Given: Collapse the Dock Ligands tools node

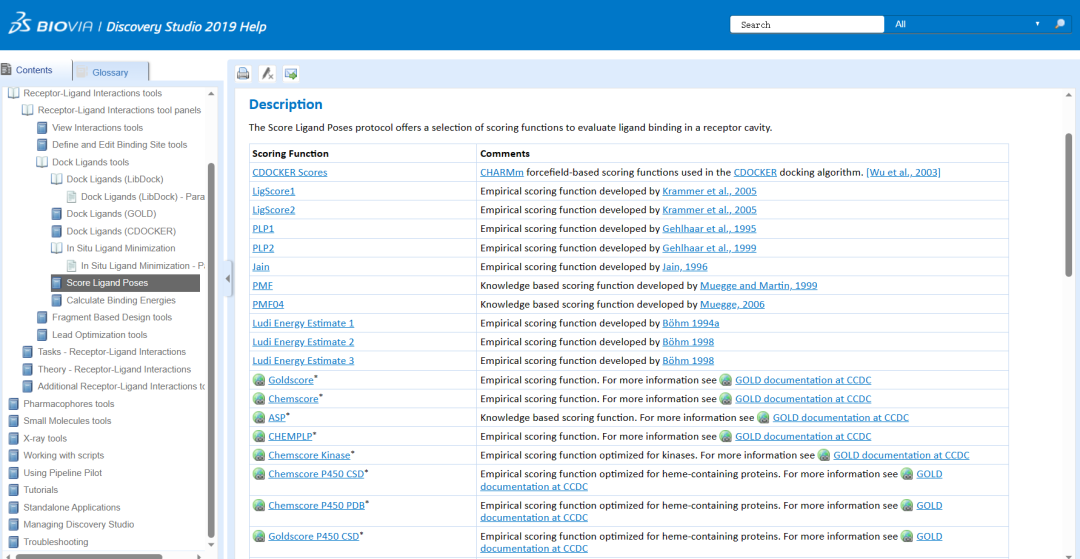Looking at the screenshot, I should click(42, 162).
